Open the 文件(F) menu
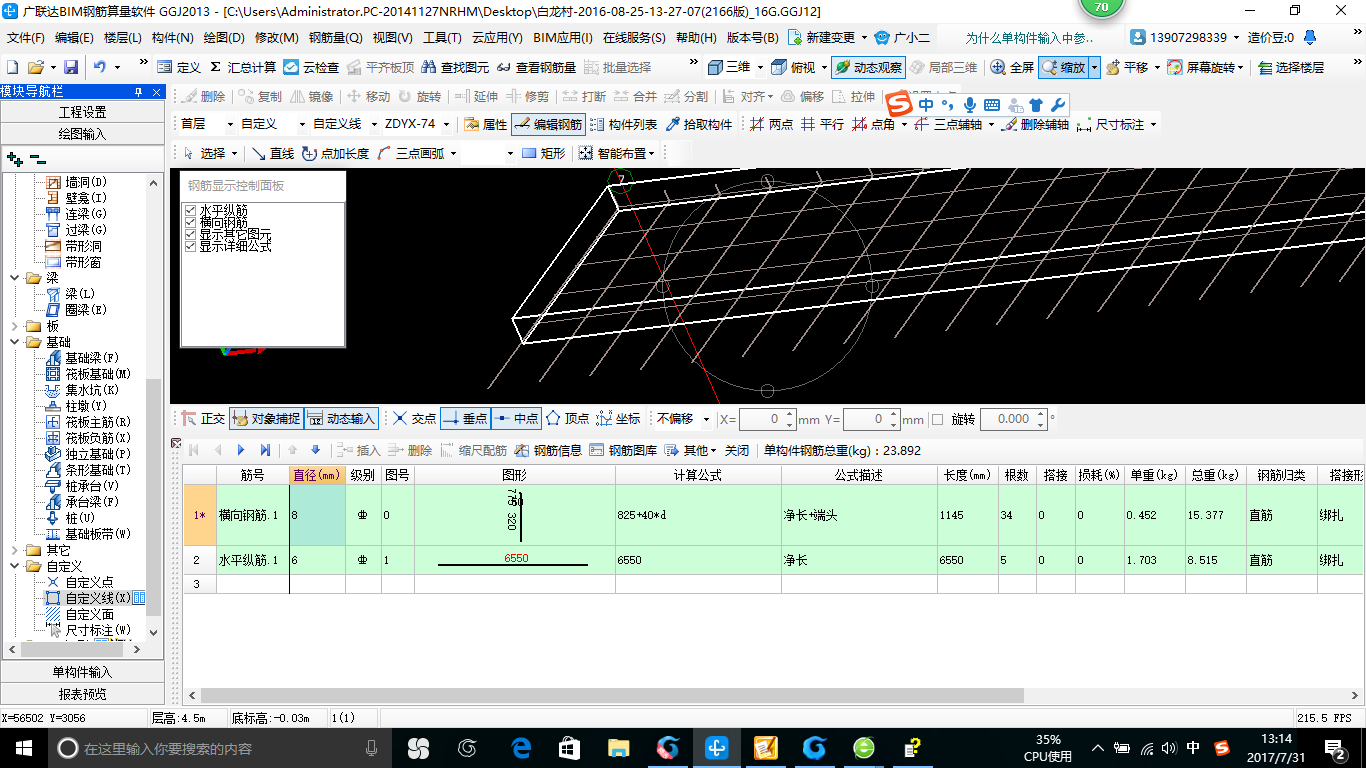This screenshot has width=1366, height=768. point(26,38)
